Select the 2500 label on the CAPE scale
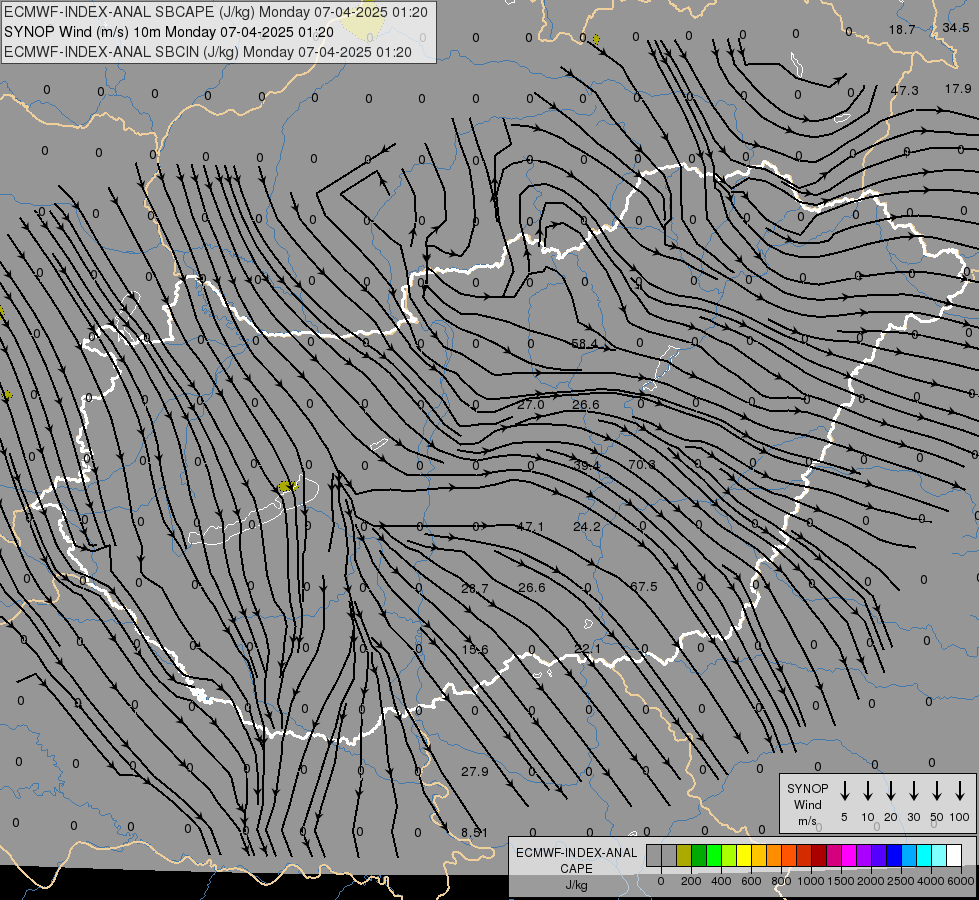This screenshot has height=900, width=979. [x=901, y=881]
